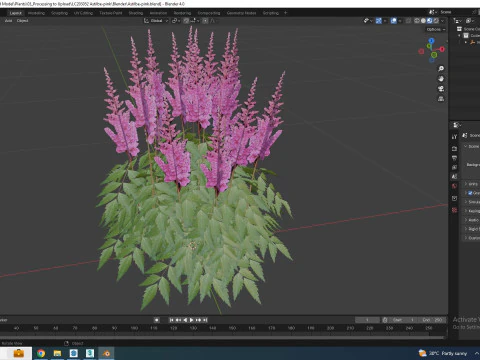Click the Scene name field in top bar

455,12
